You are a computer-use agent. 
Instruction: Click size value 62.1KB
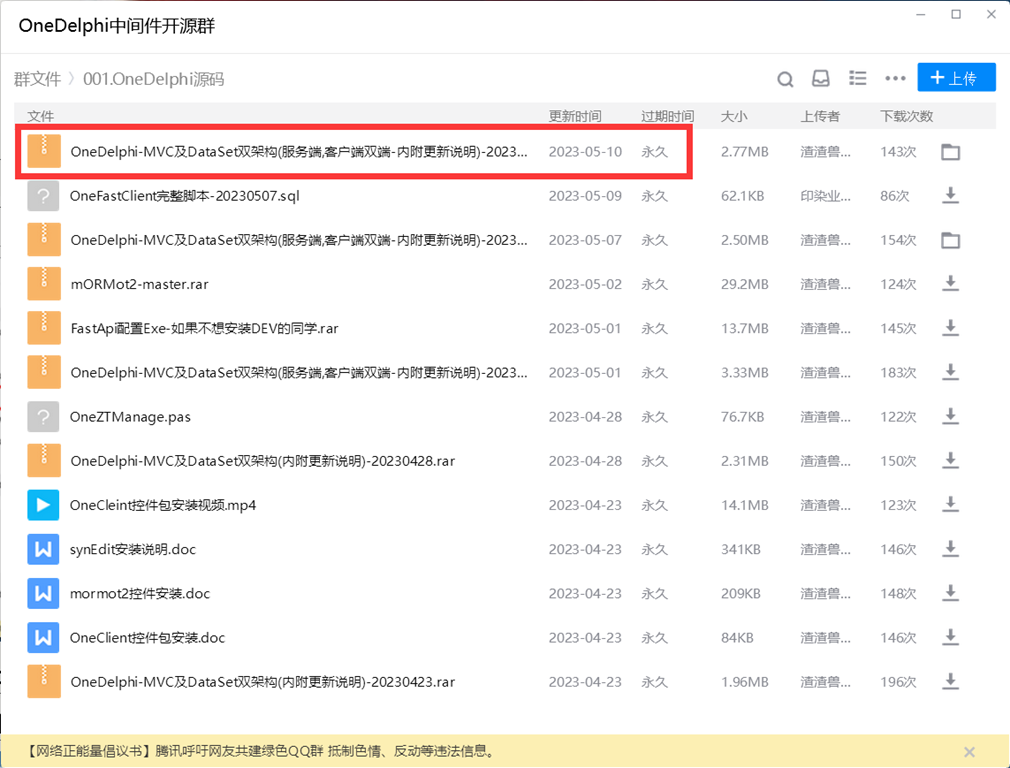click(x=742, y=196)
